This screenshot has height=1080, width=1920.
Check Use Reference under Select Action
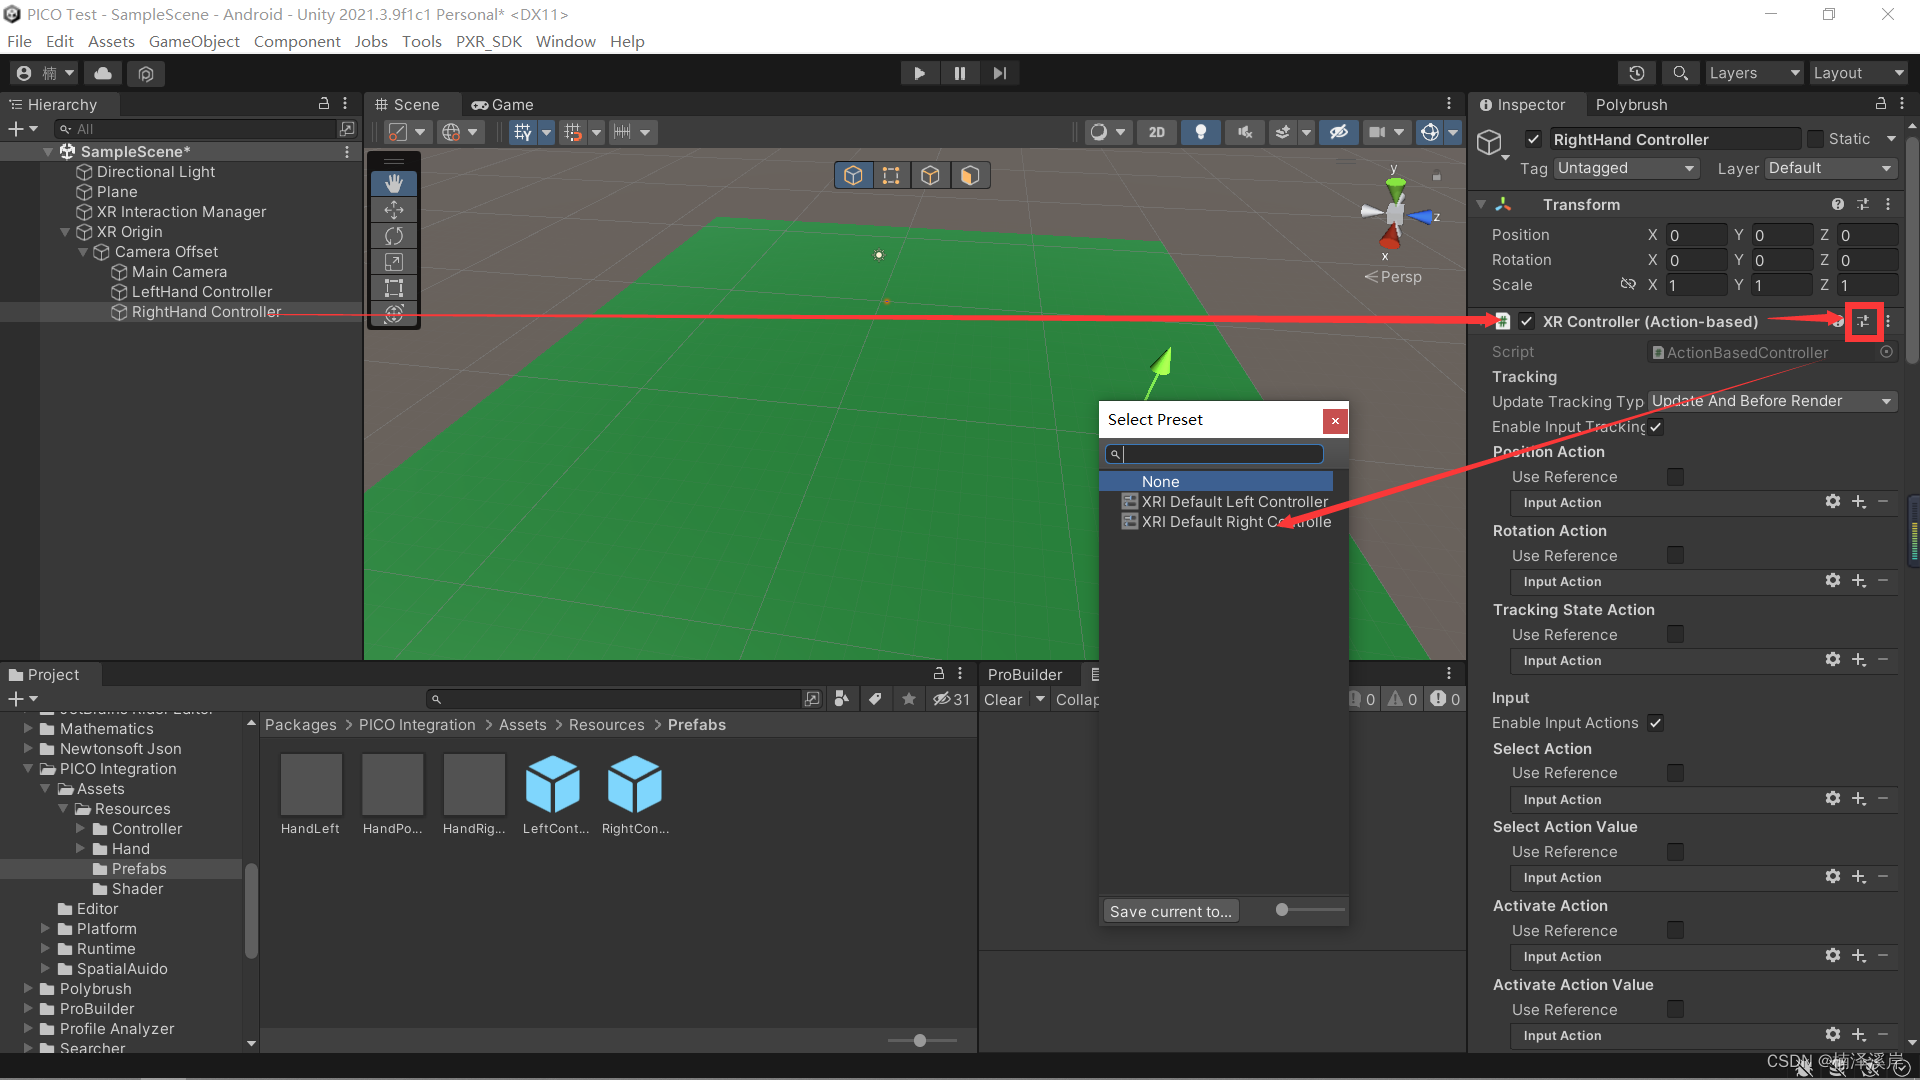[x=1676, y=773]
